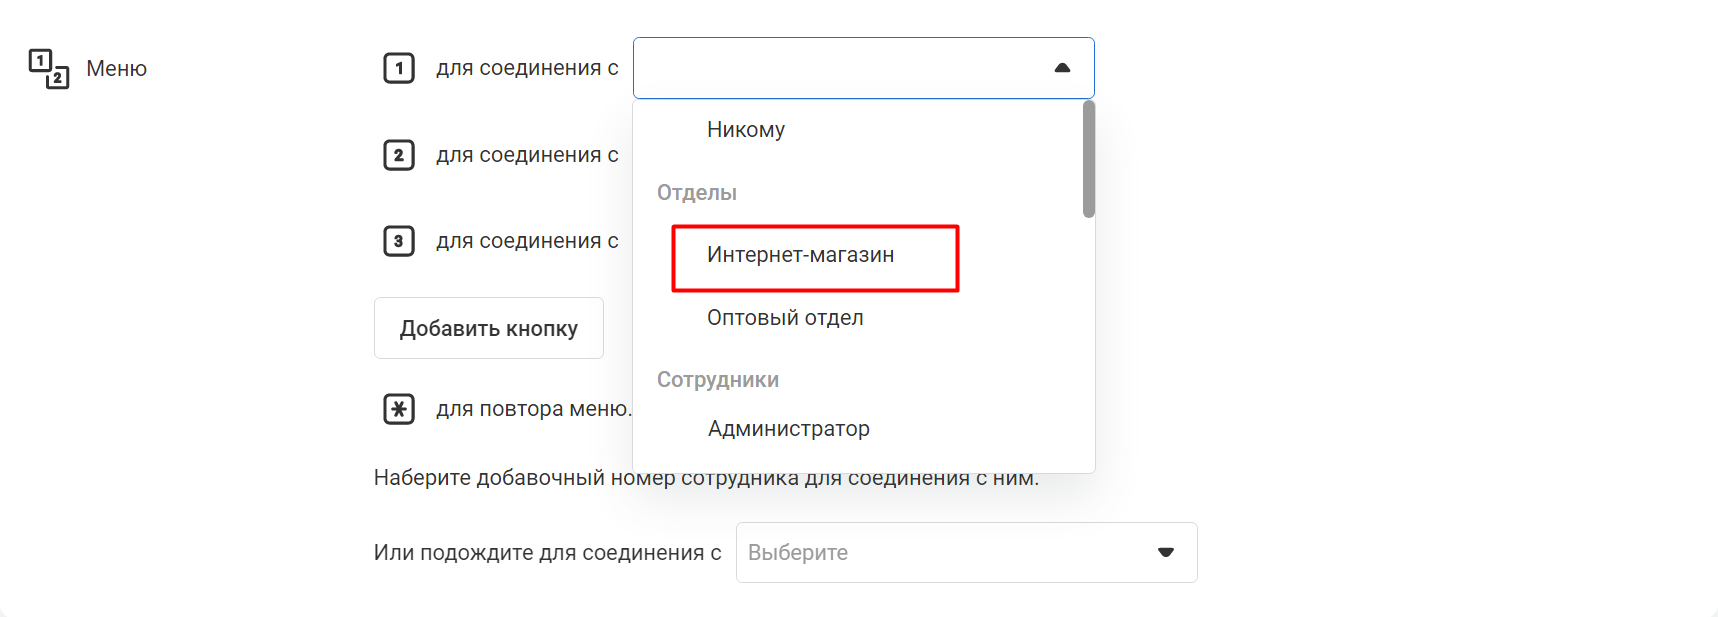
Task: Click the asterisk key icon
Action: (399, 409)
